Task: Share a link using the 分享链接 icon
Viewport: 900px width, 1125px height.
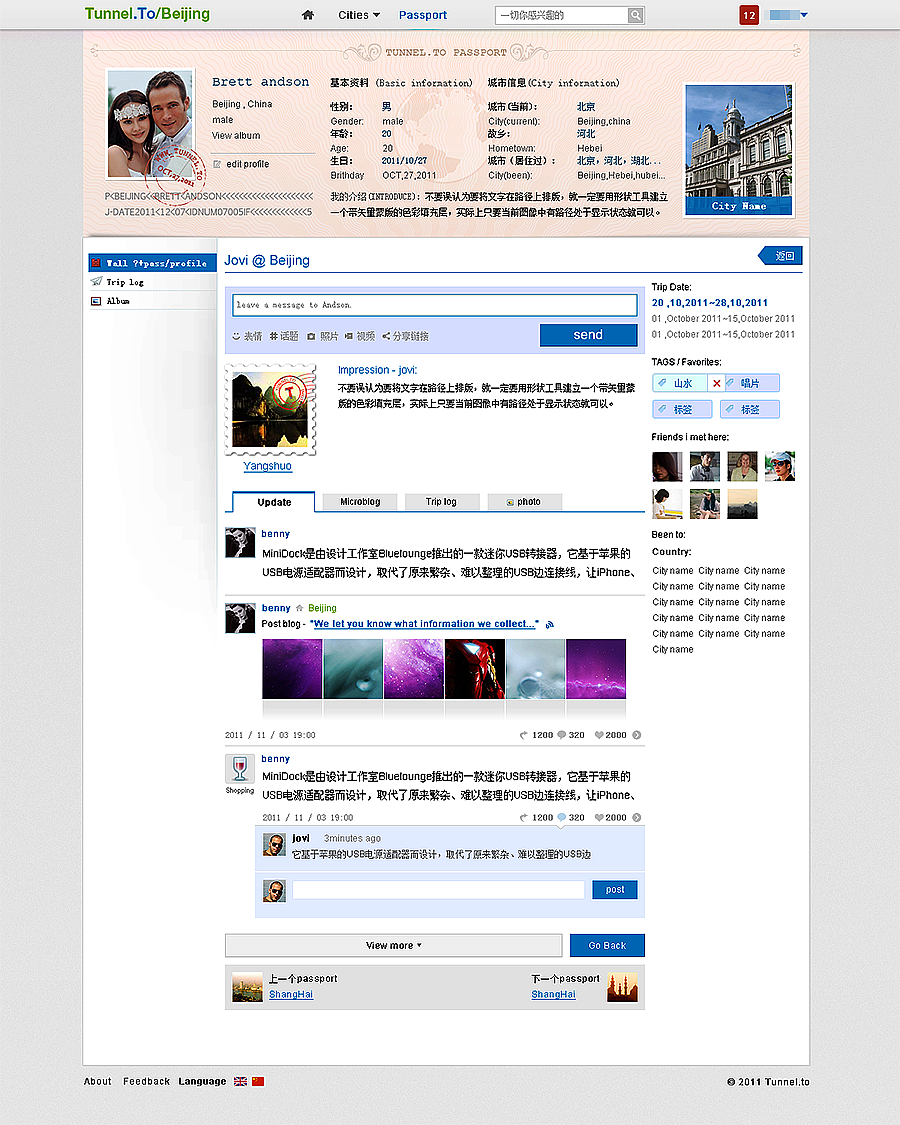Action: pos(386,336)
